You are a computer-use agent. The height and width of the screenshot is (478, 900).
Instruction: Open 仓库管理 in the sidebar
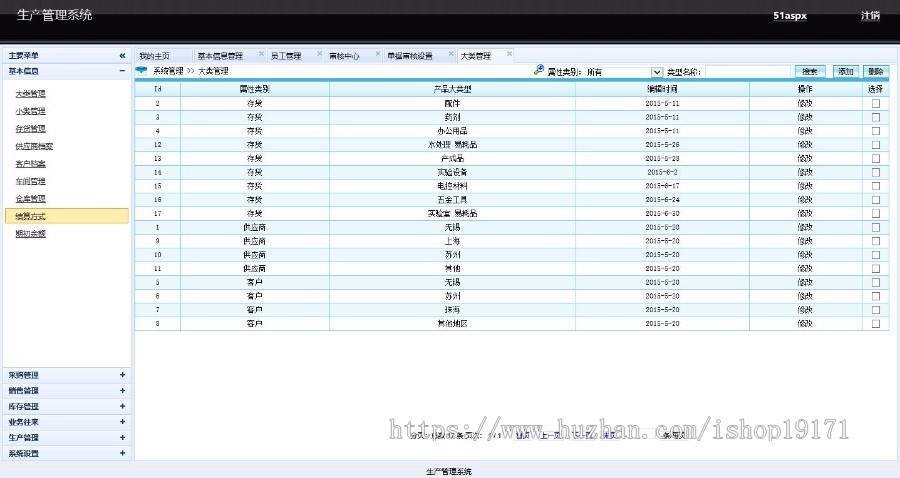point(30,199)
